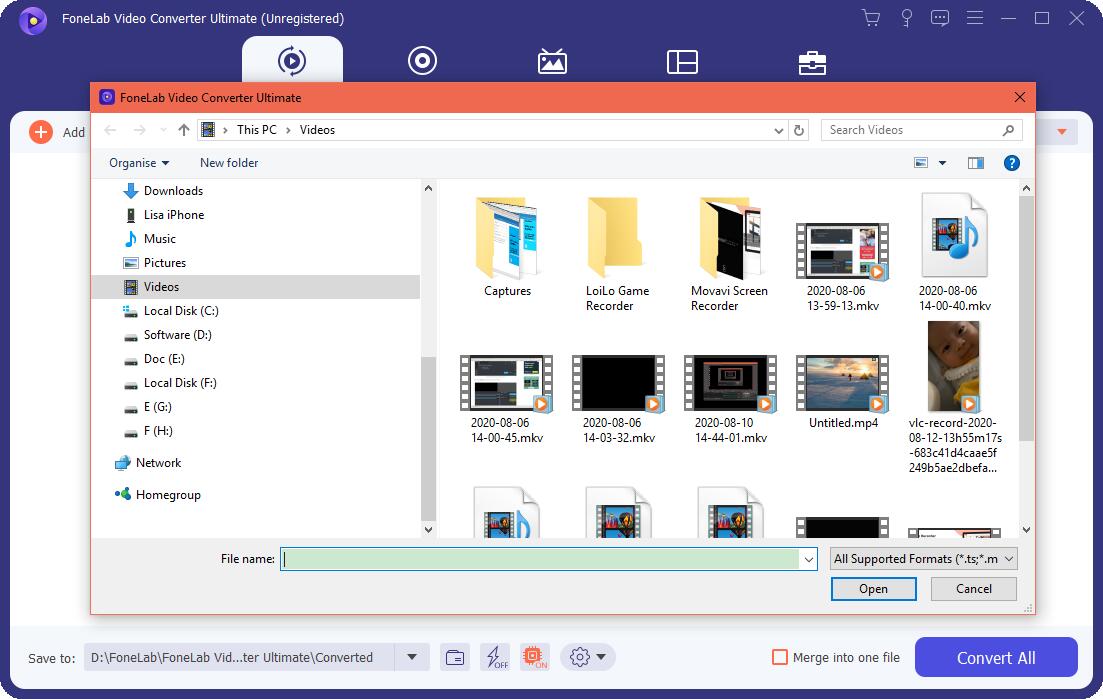Toggle the GPU hardware acceleration ON icon

point(535,658)
